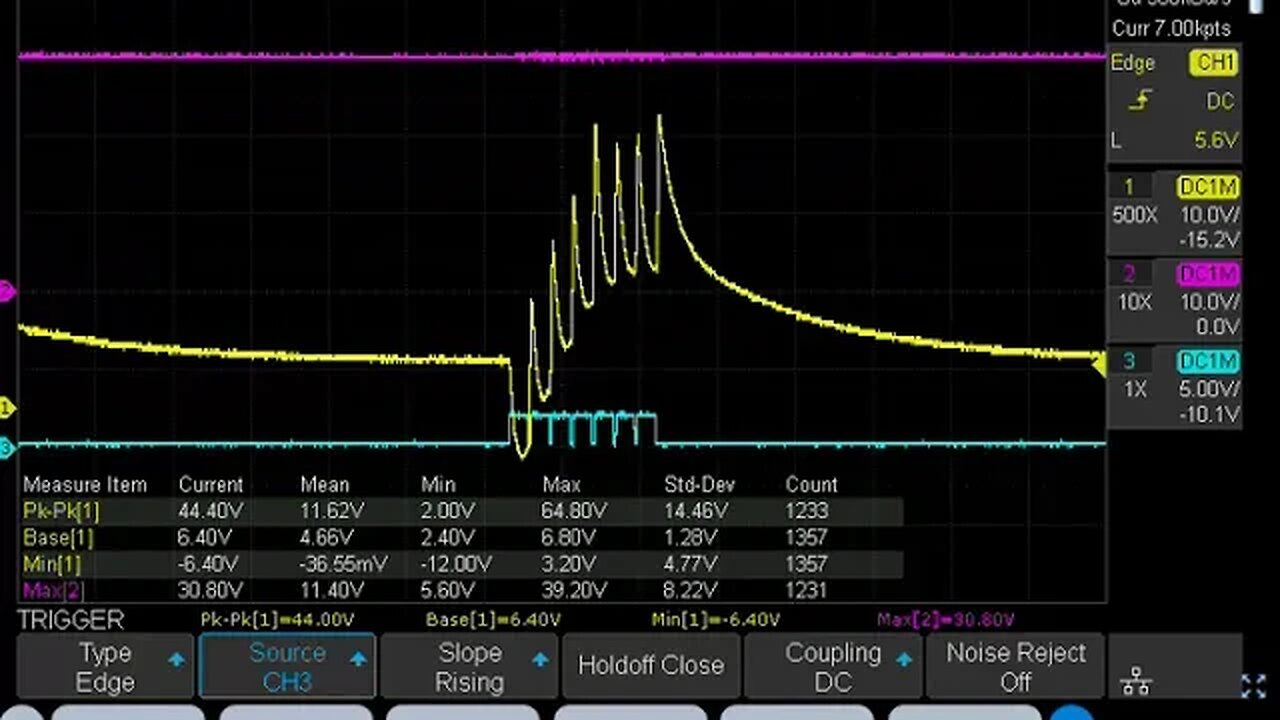Select the channel 3 cyan badge
Screen dimensions: 1280x720
click(1128, 361)
